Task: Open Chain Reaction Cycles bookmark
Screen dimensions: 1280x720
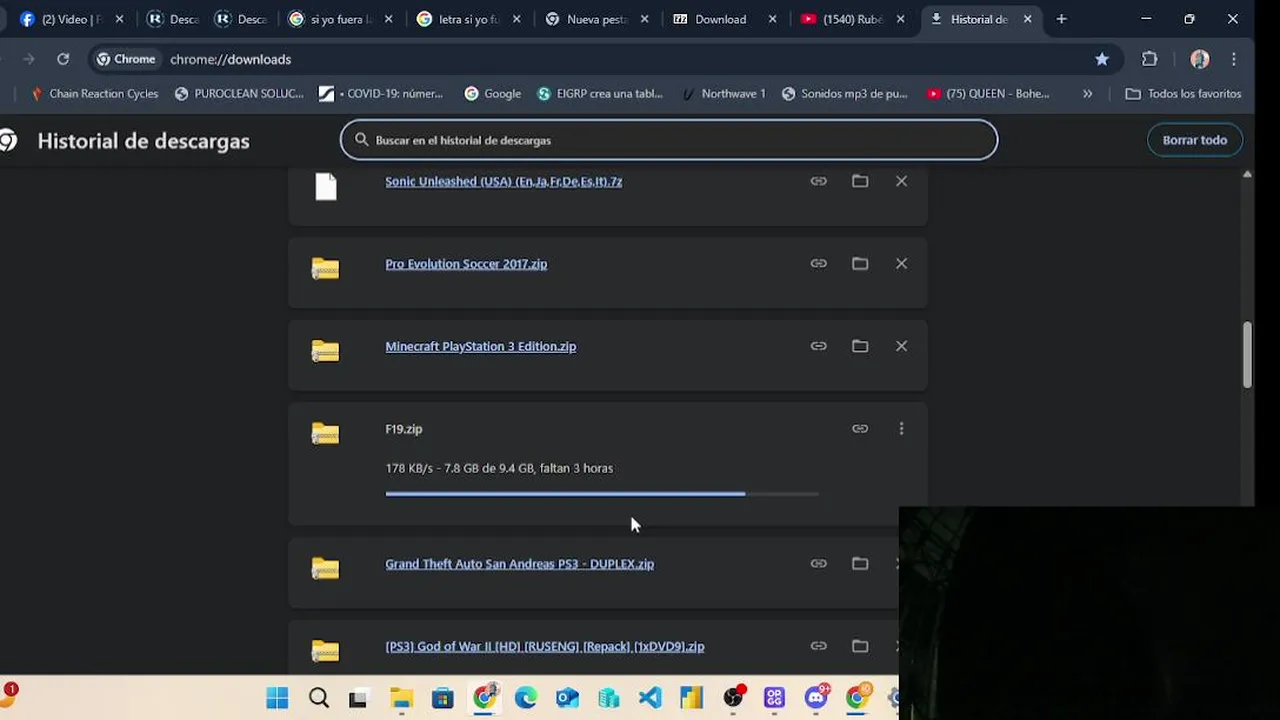Action: click(94, 93)
